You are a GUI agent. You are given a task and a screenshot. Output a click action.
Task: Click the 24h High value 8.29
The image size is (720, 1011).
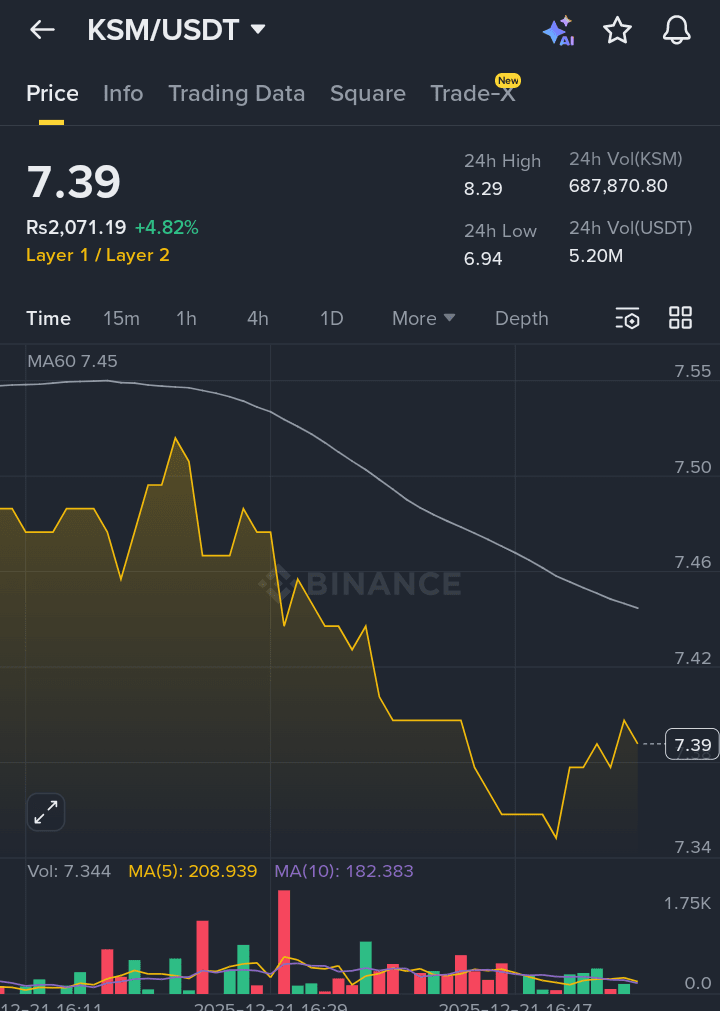pyautogui.click(x=483, y=189)
